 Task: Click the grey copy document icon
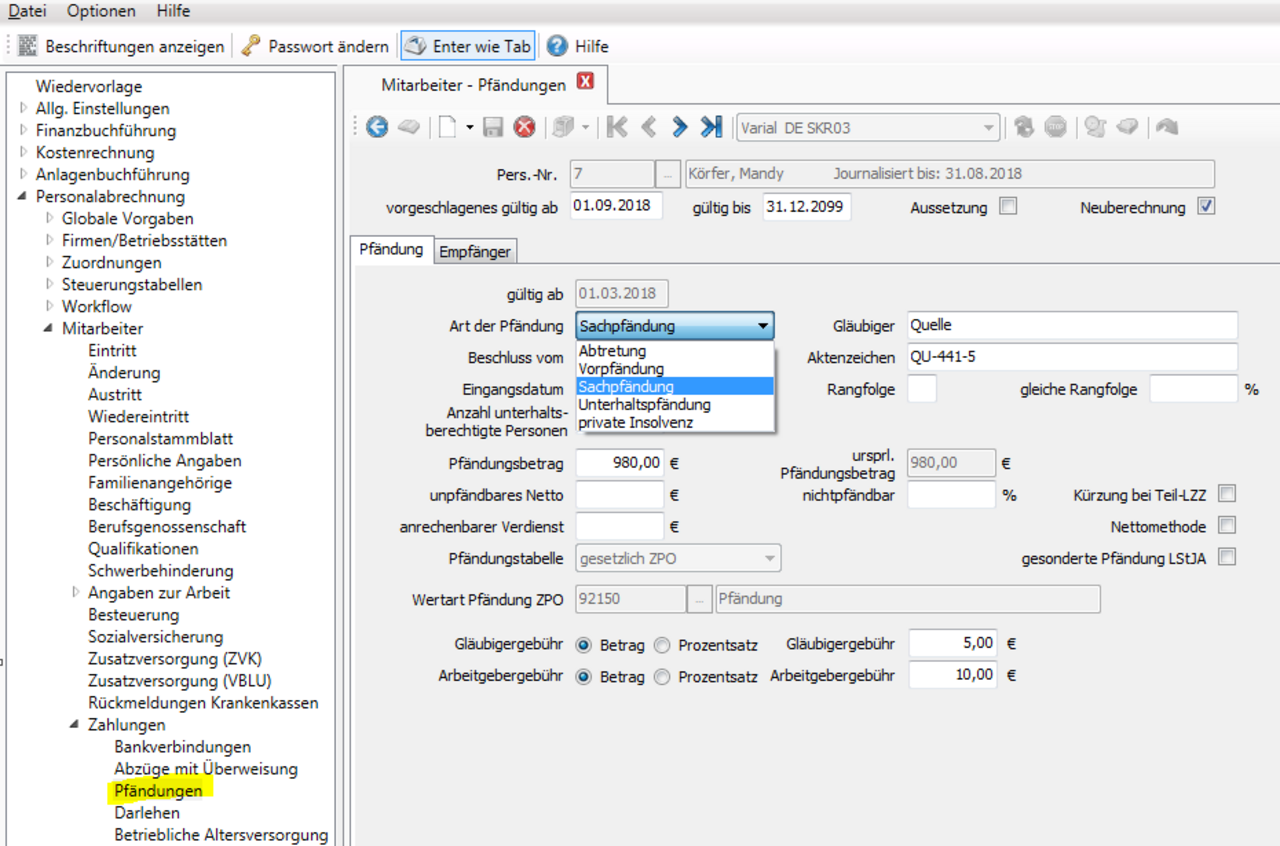[x=564, y=127]
